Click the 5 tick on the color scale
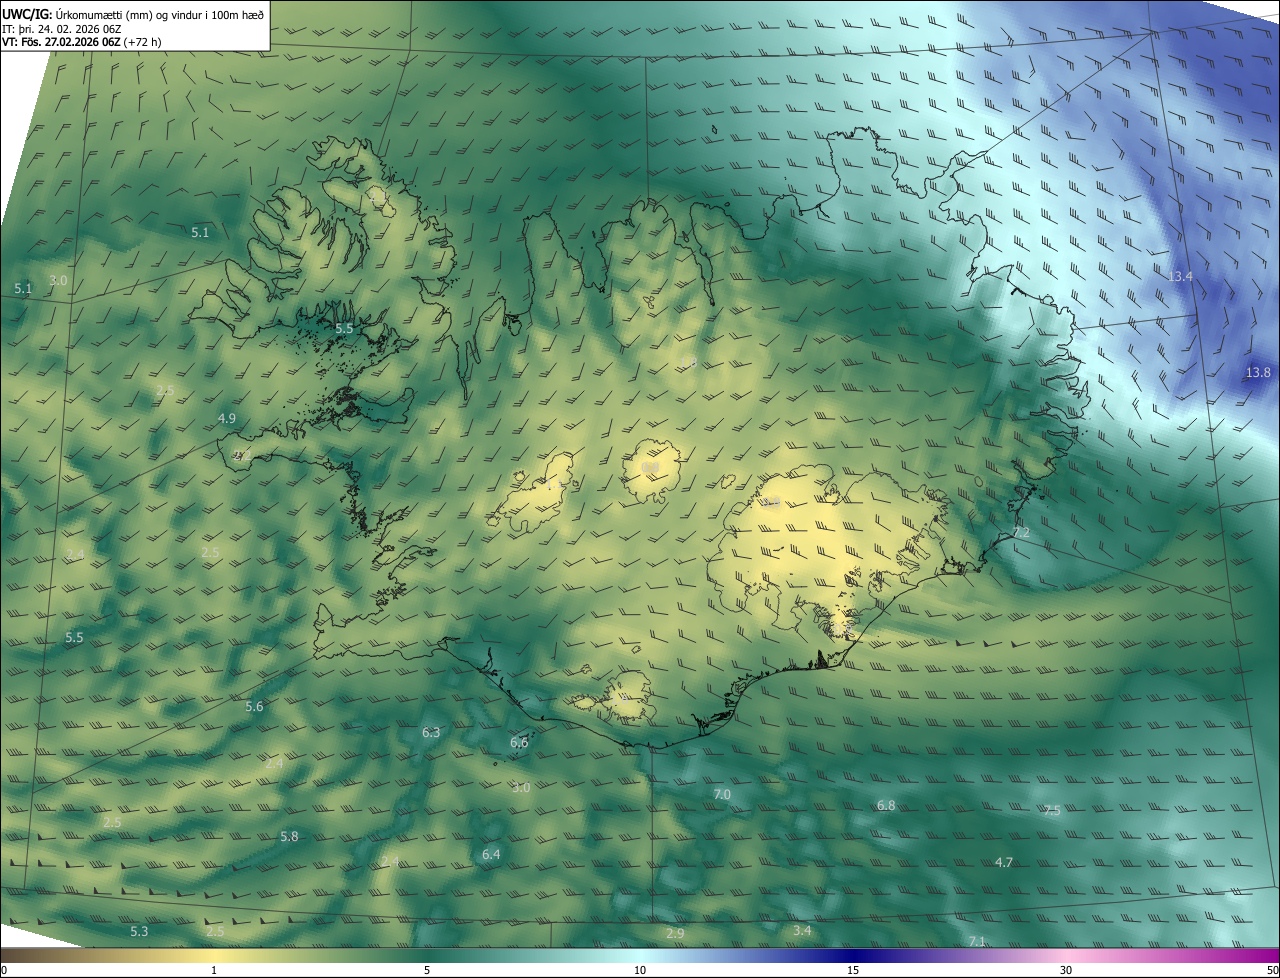 pyautogui.click(x=427, y=971)
